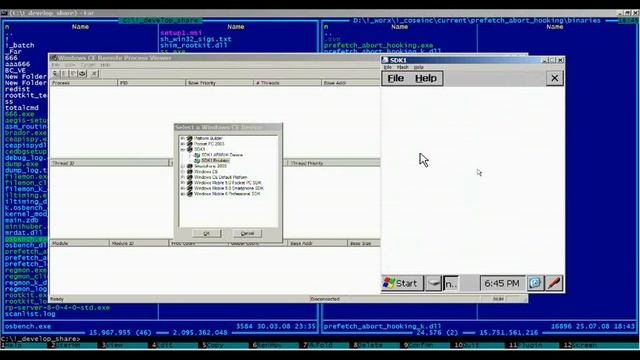
Task: Collapse the SDK1 tree node
Action: (x=182, y=149)
